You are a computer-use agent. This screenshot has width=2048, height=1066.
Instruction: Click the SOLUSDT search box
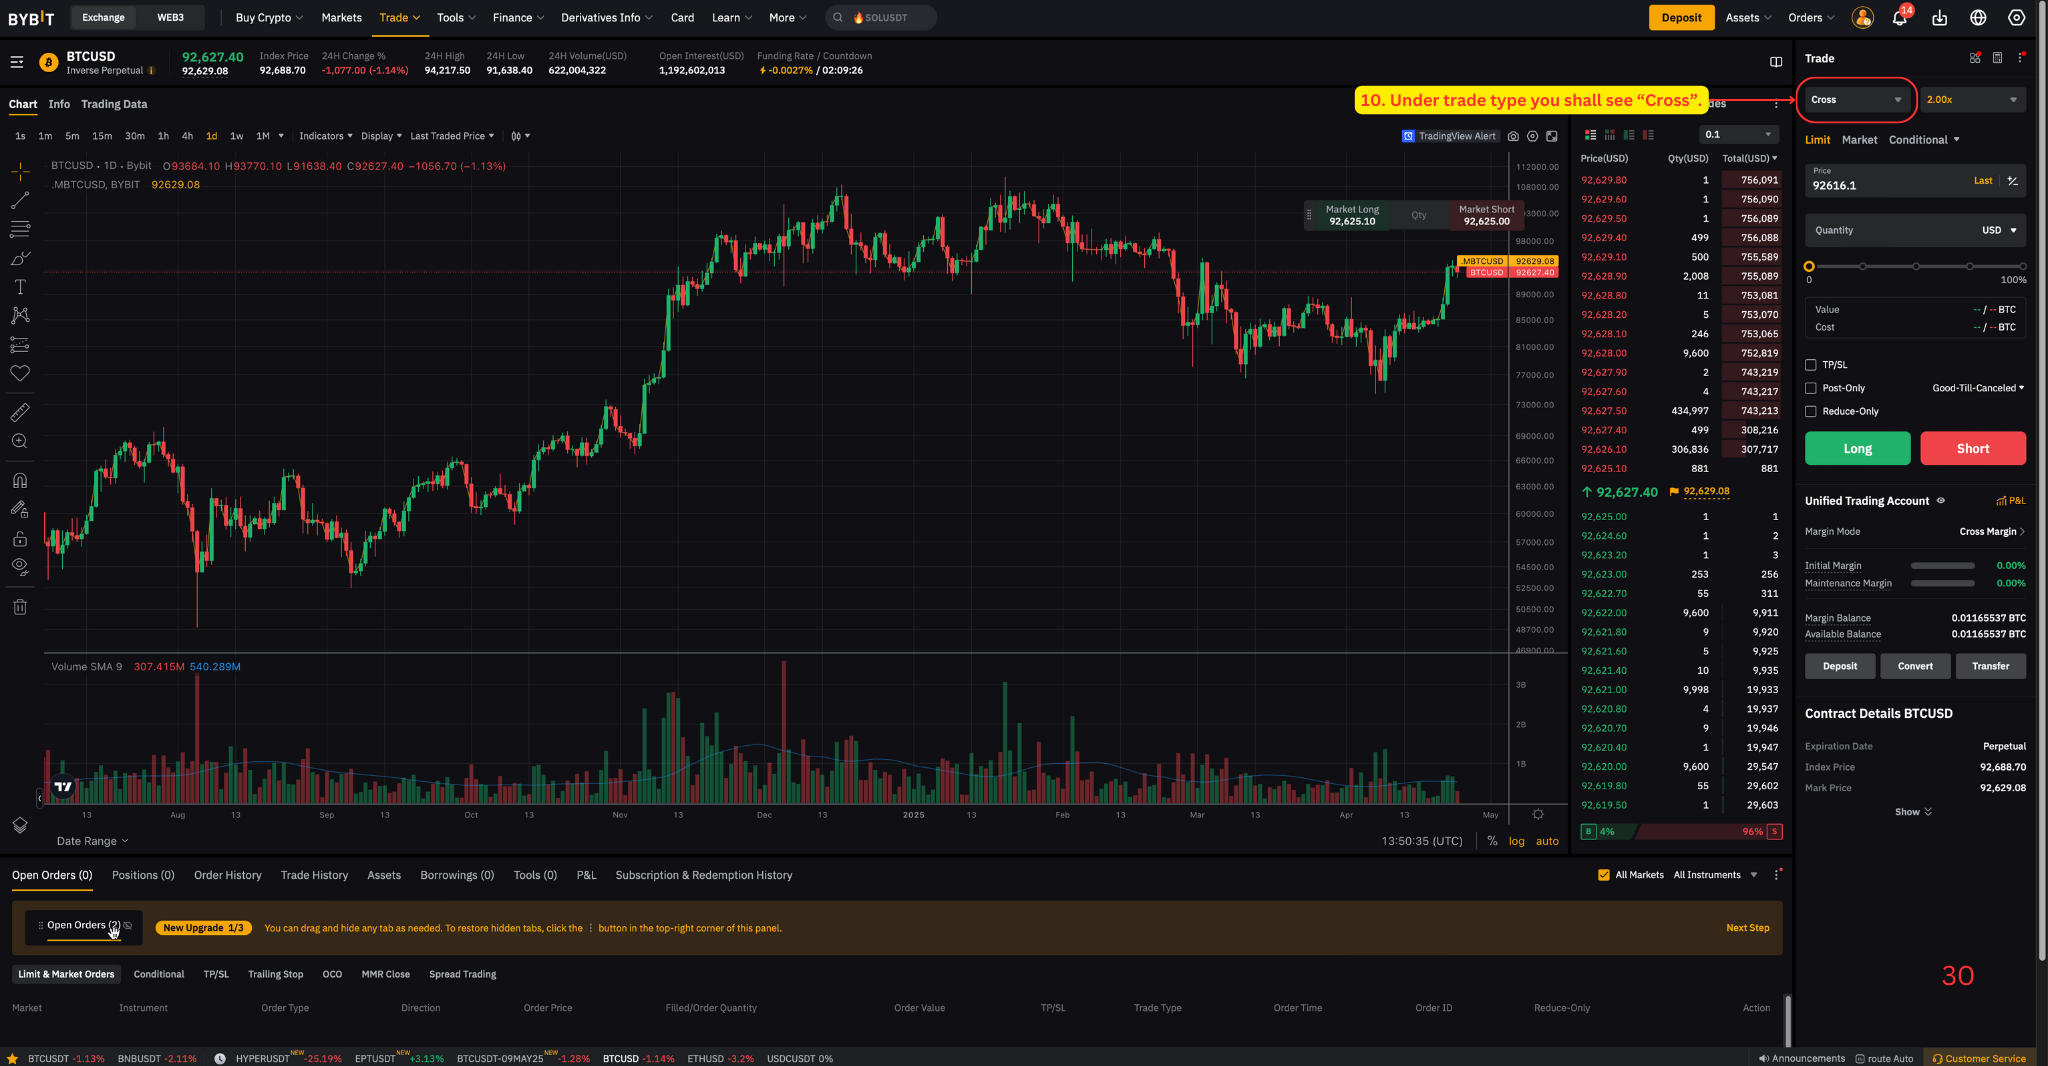pos(881,18)
